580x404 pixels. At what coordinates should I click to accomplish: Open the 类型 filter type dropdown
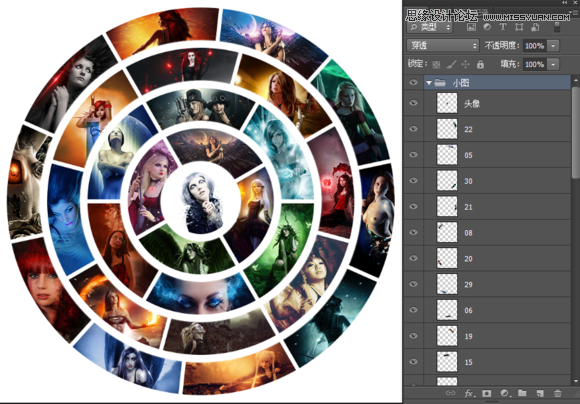429,27
